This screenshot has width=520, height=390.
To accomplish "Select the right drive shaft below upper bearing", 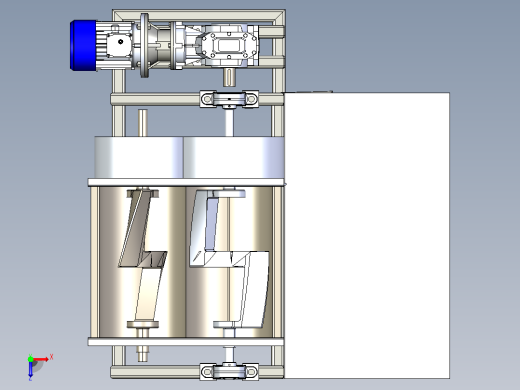I will pos(229,122).
